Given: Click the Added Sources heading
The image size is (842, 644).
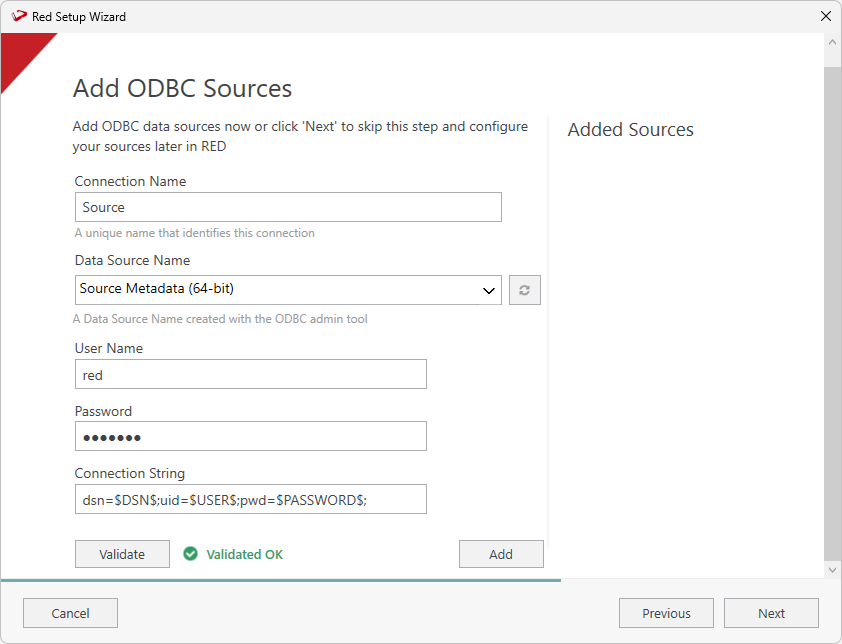Looking at the screenshot, I should [630, 130].
